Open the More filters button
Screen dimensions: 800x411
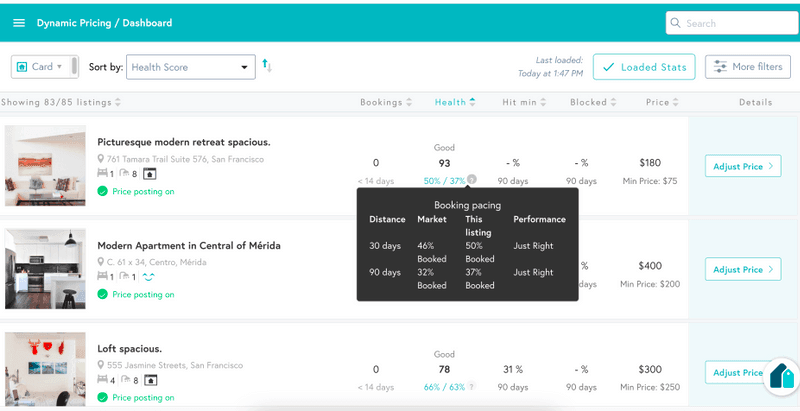(x=747, y=67)
